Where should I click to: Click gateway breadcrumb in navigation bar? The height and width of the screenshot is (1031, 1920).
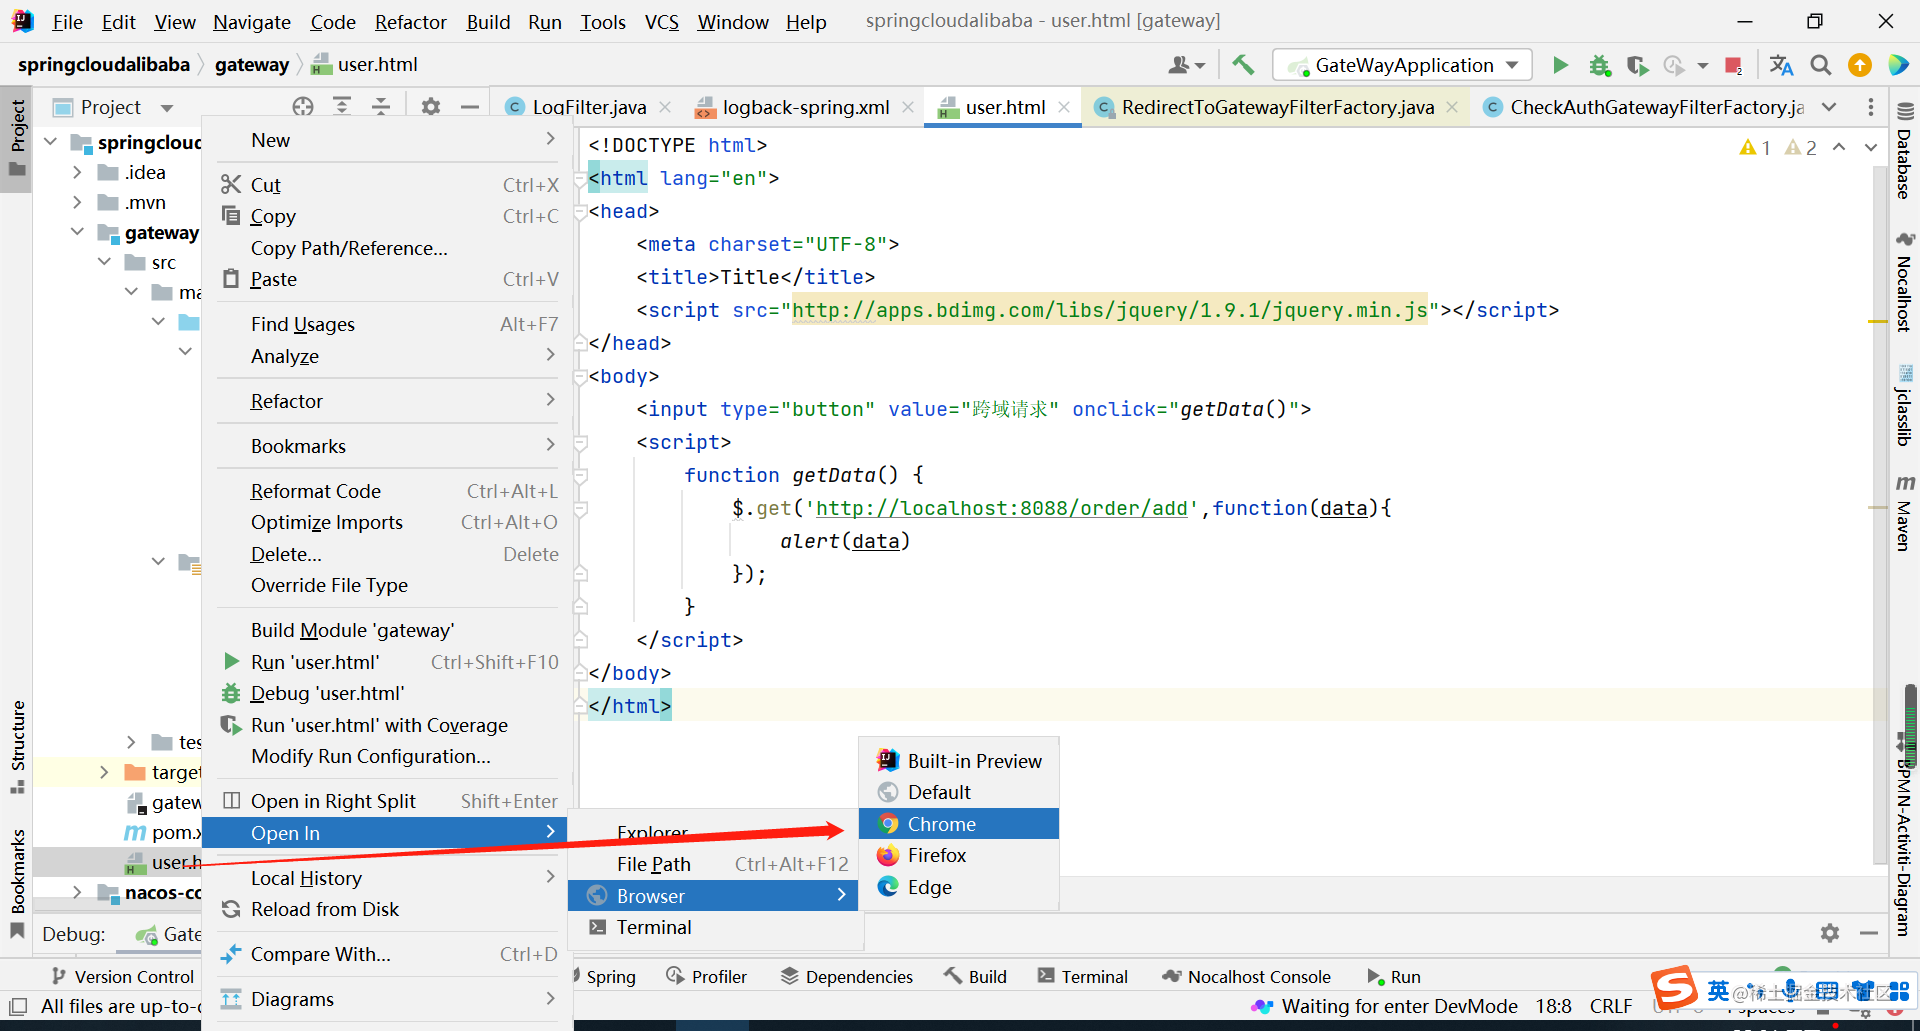point(252,65)
